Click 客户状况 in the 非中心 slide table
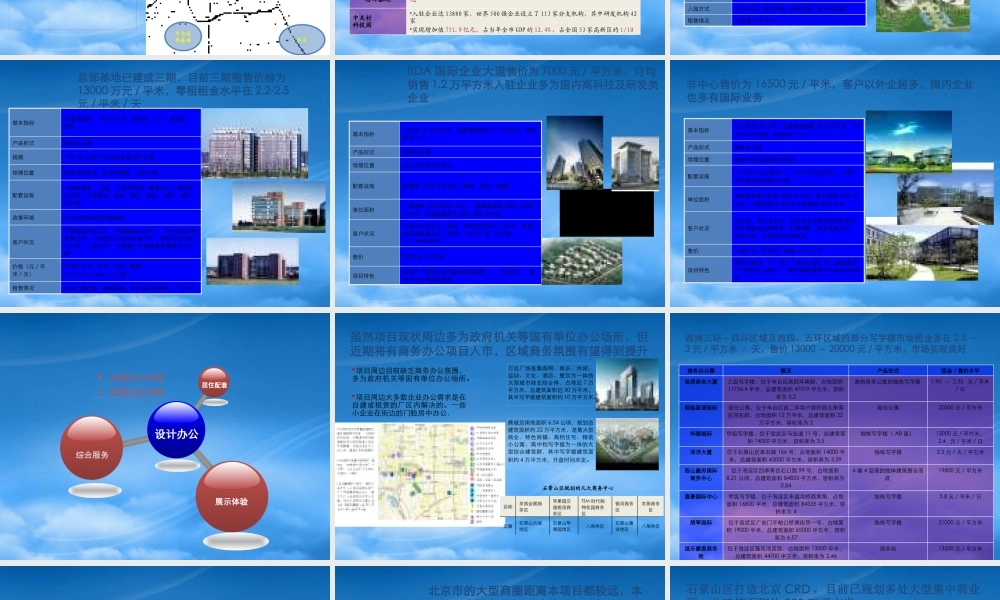The width and height of the screenshot is (1000, 600). (x=708, y=228)
